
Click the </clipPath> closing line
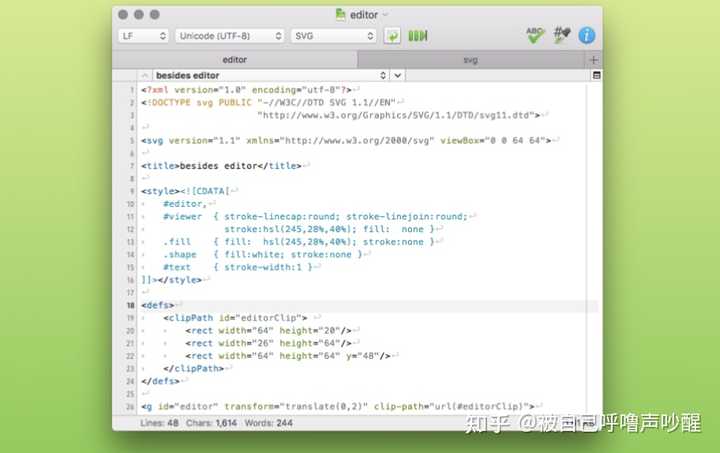(193, 369)
